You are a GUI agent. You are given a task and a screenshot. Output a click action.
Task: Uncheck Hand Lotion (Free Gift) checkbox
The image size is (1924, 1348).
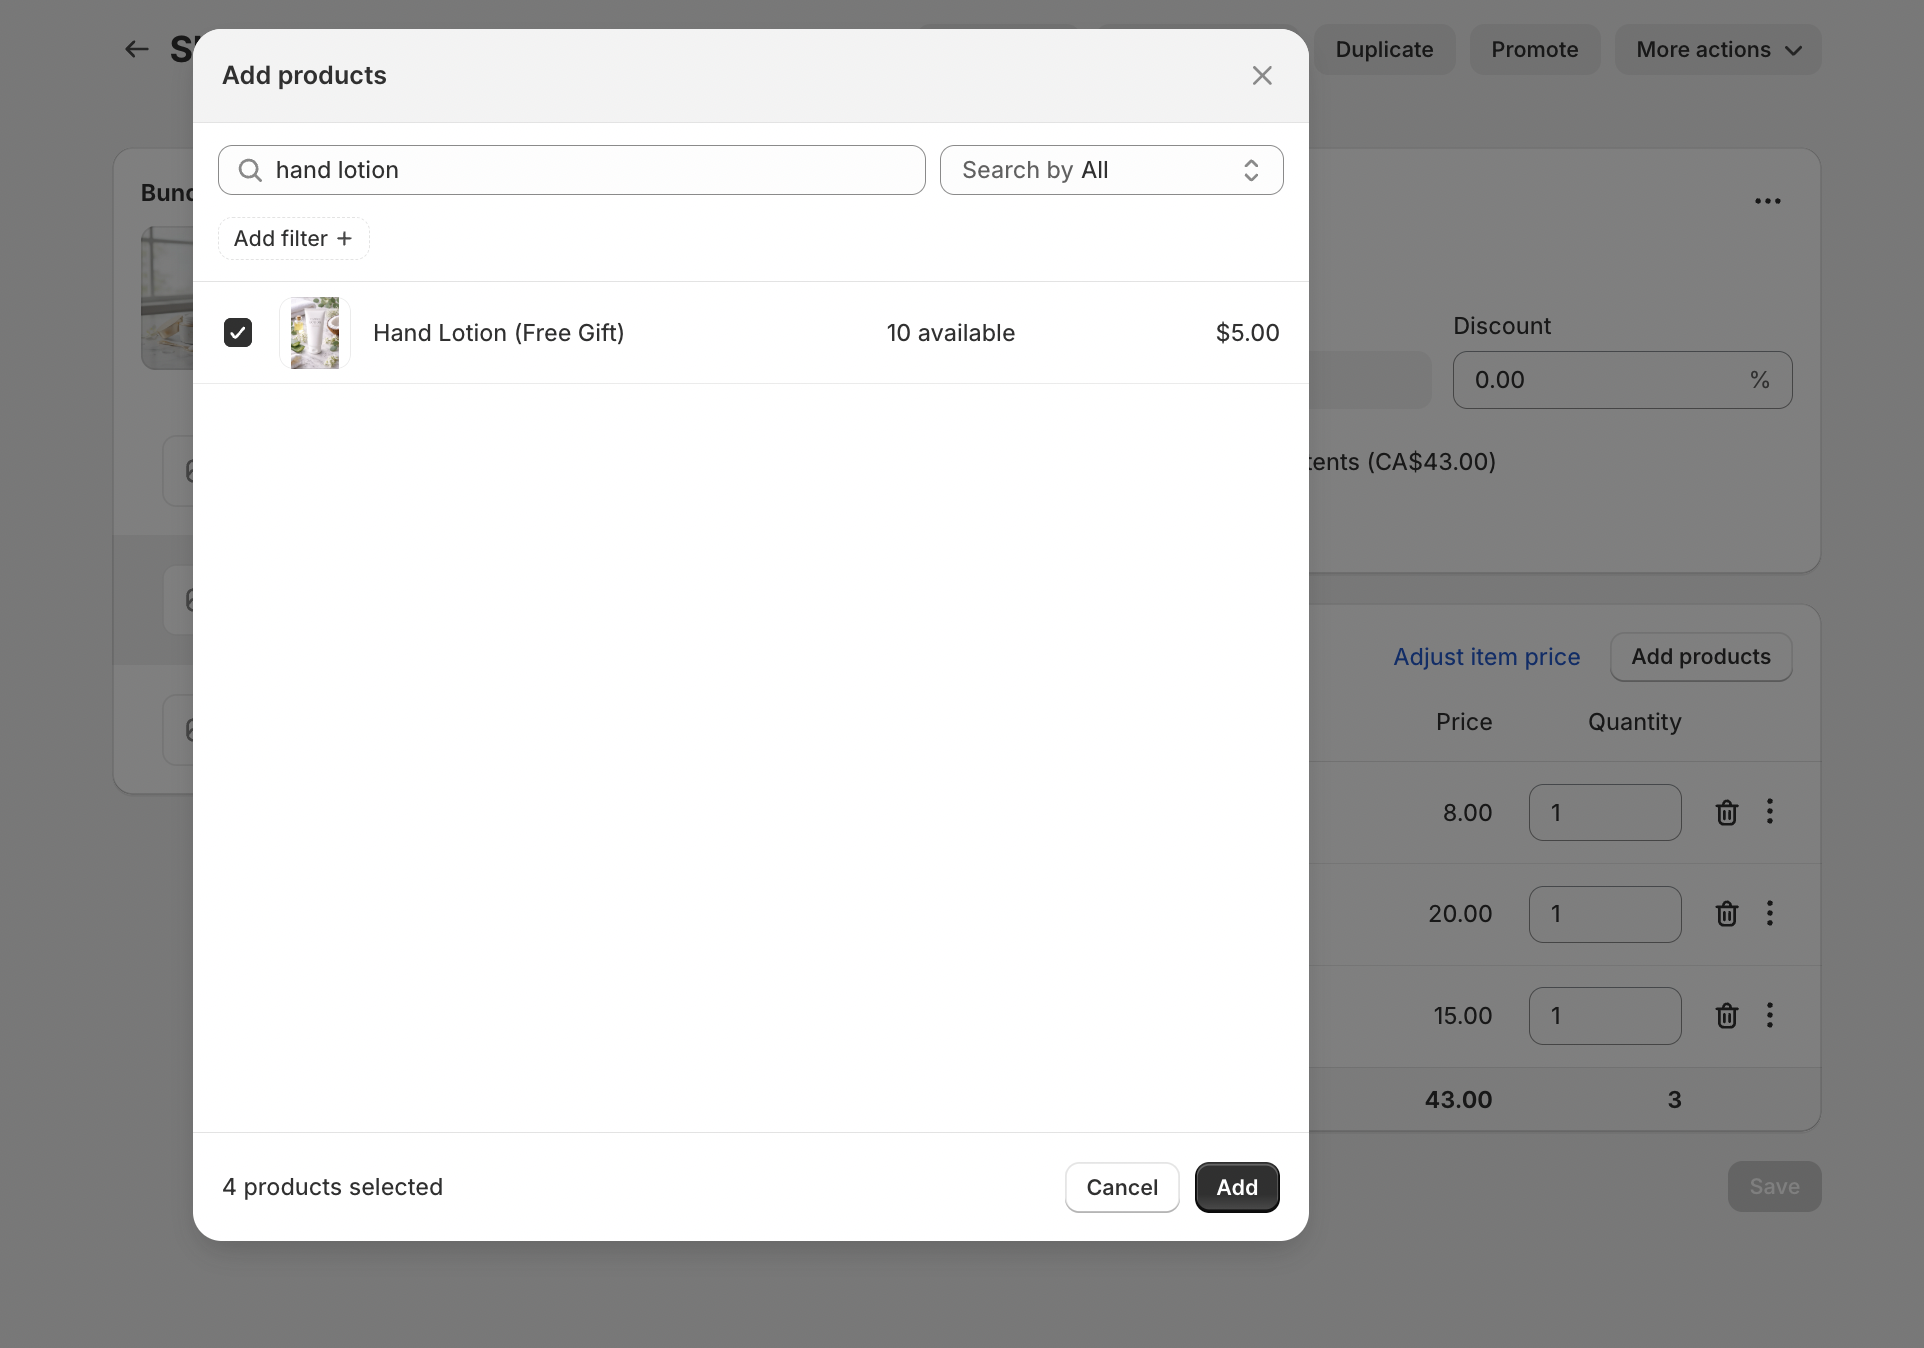point(238,332)
